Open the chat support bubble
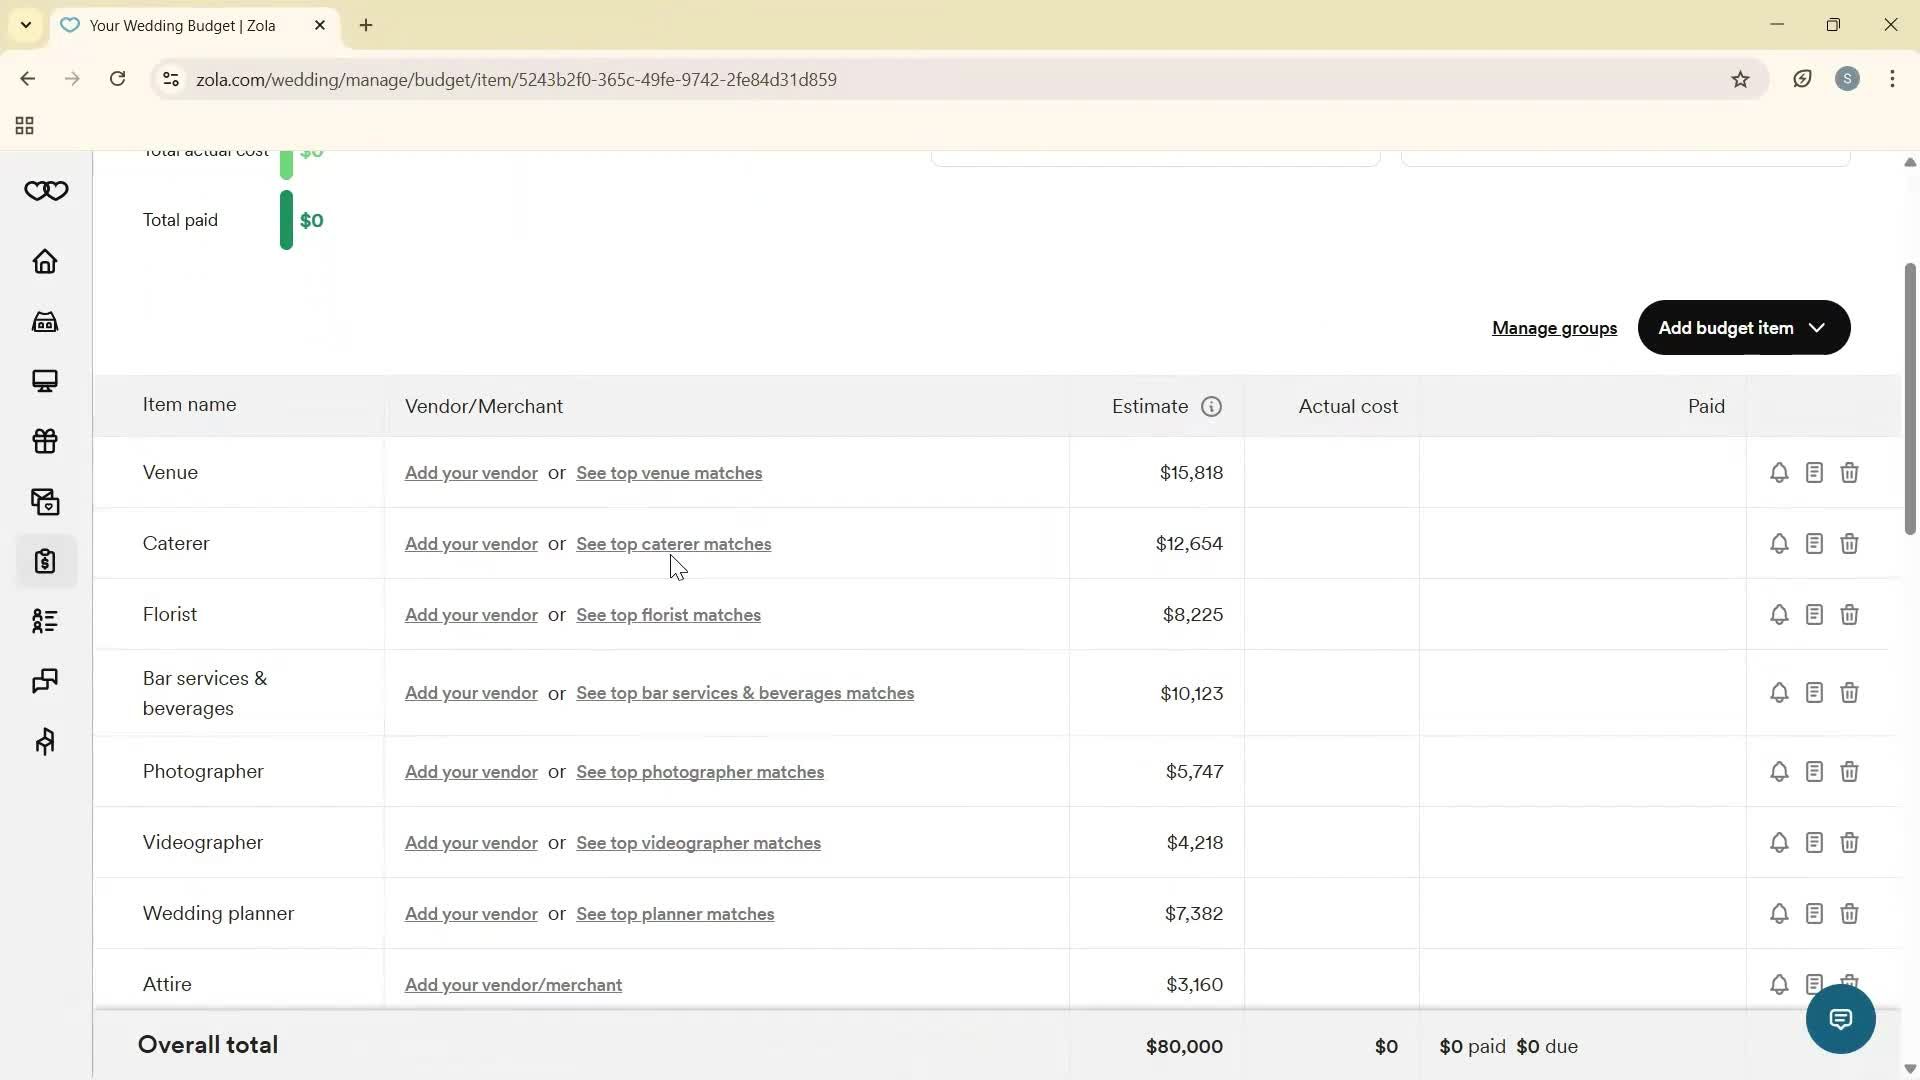 pos(1840,1018)
